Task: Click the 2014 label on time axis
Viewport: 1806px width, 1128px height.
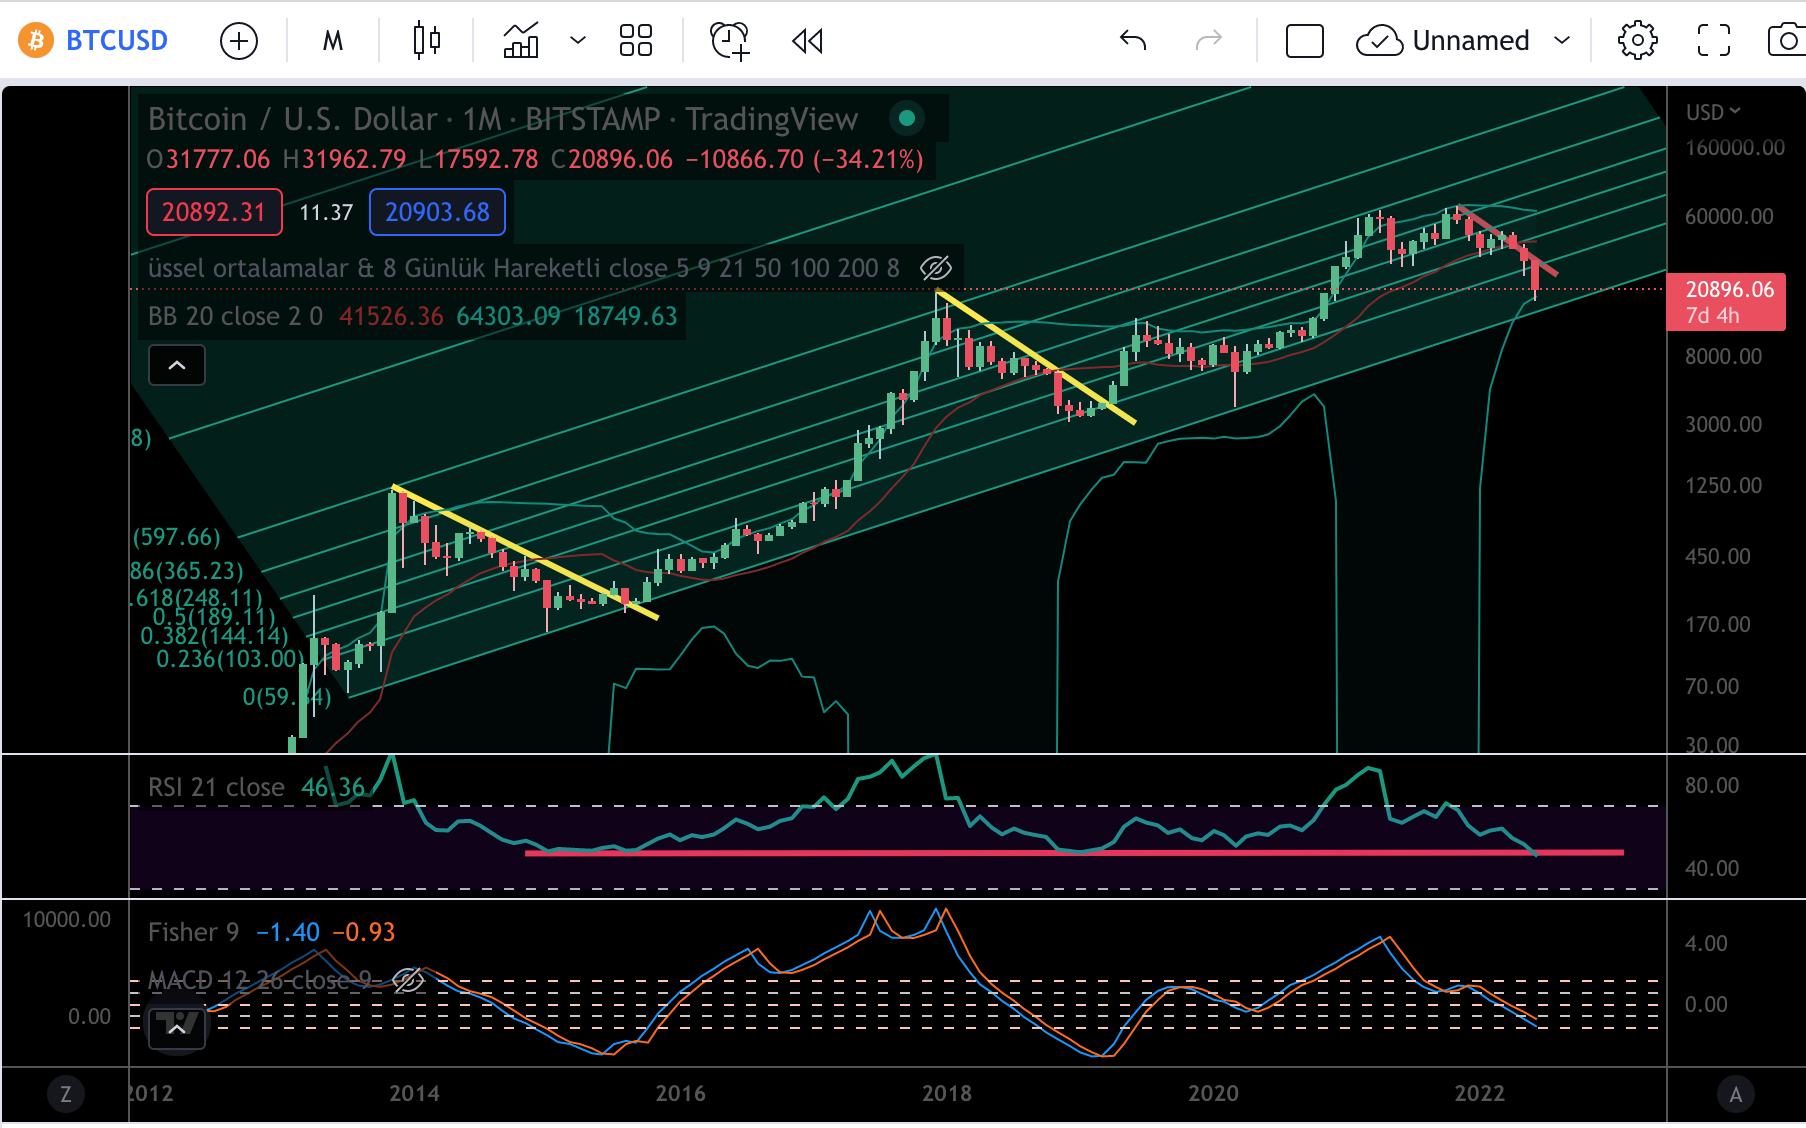Action: (414, 1093)
